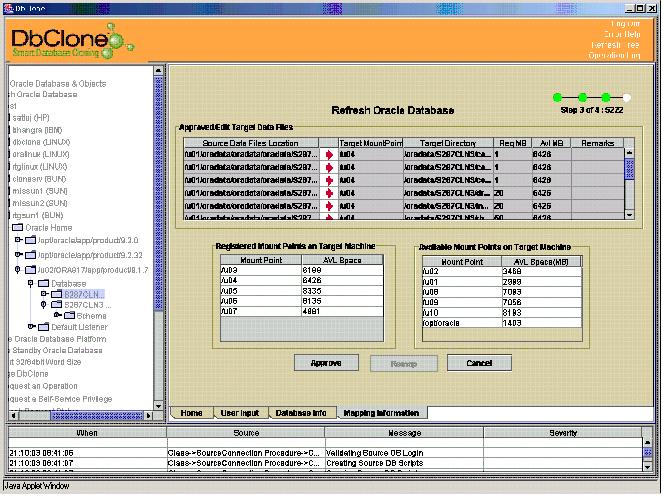The image size is (663, 496).
Task: Click the Help link in the orange header
Action: (x=622, y=34)
